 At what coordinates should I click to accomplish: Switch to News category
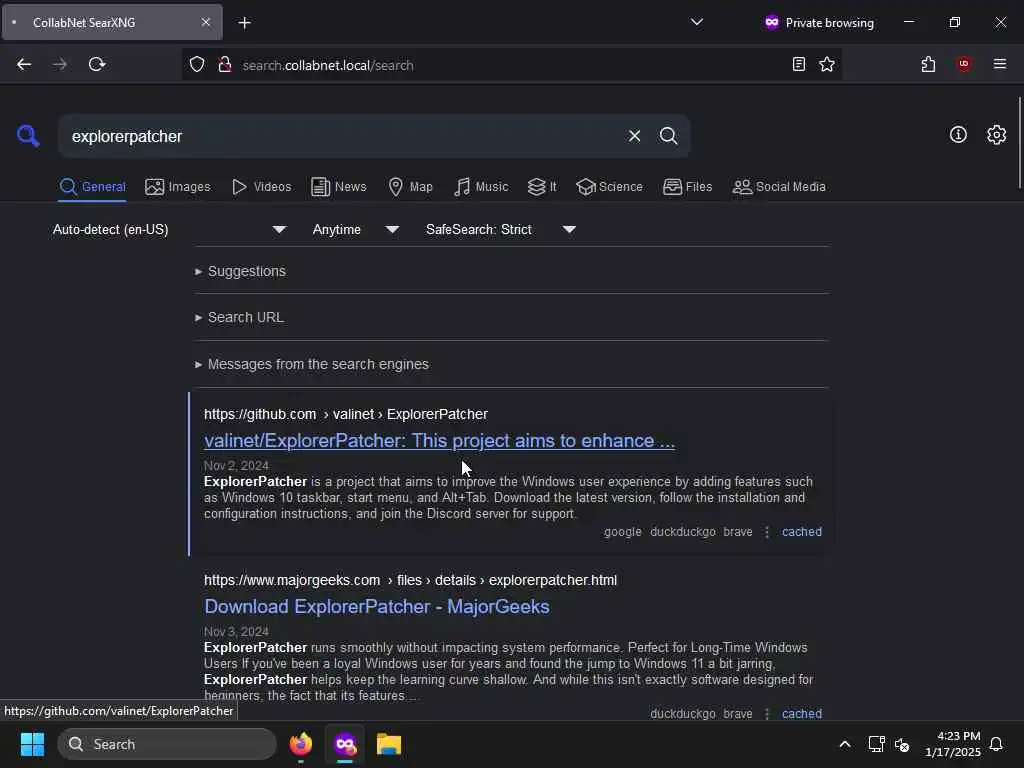tap(338, 187)
